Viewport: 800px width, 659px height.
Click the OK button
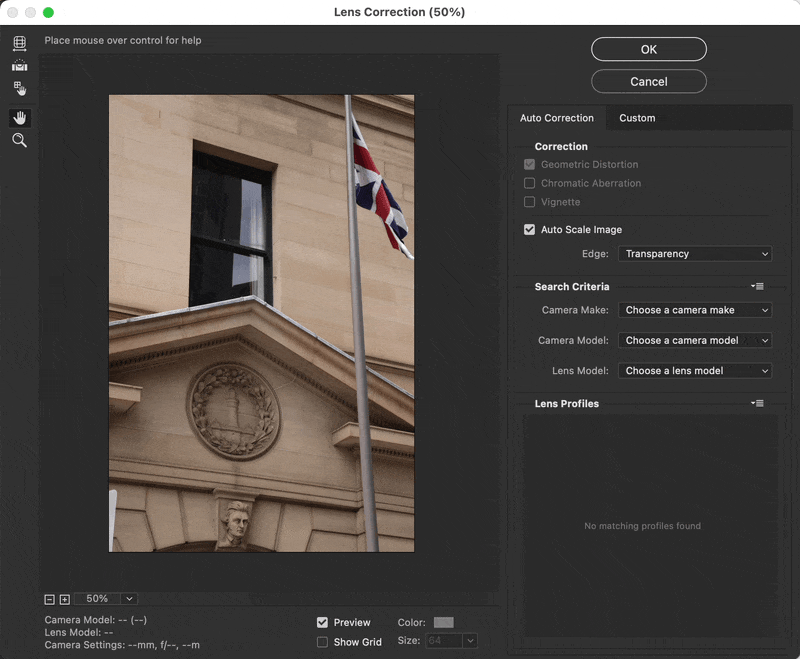point(648,49)
